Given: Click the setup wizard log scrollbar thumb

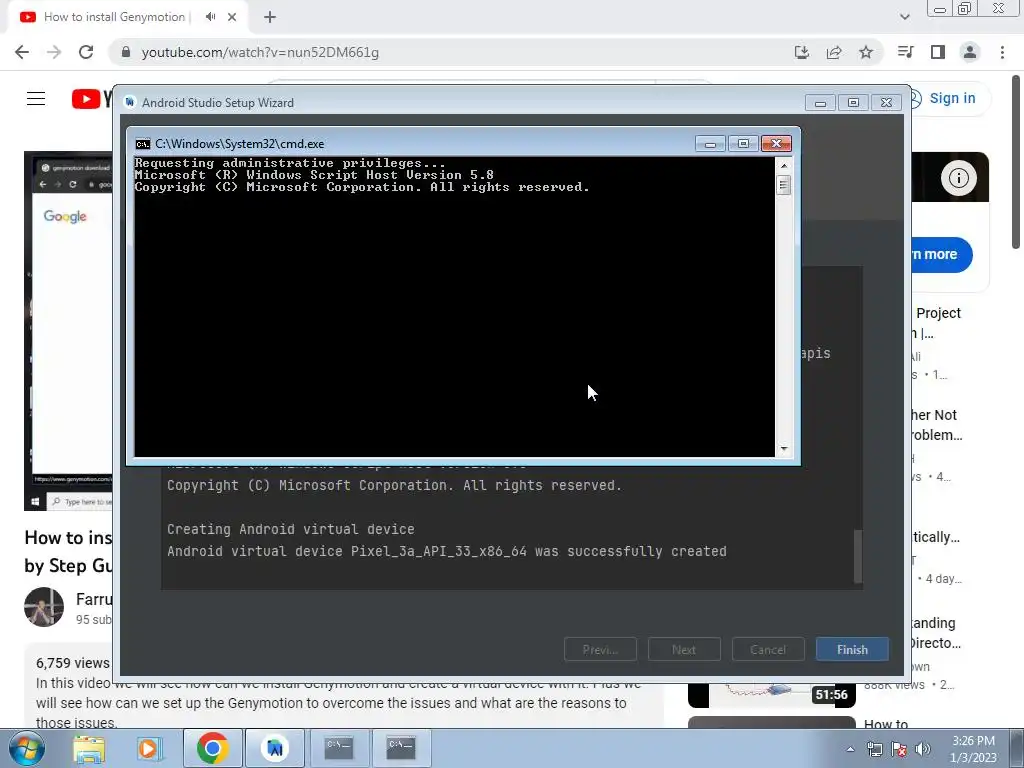Looking at the screenshot, I should tap(858, 555).
